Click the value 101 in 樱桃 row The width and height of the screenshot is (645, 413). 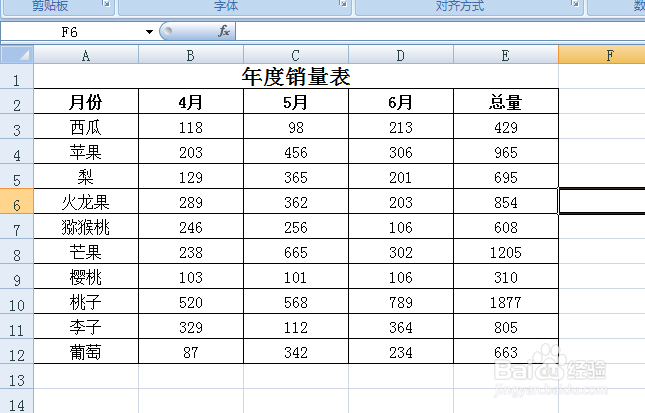(x=296, y=277)
